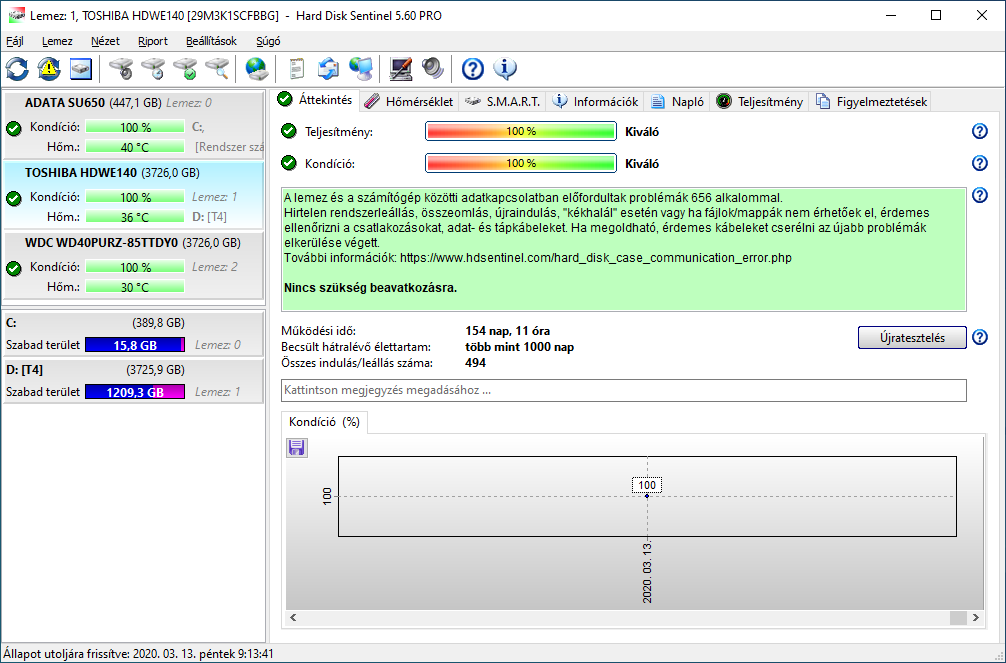Switch to the Napló tab
Screen dimensions: 1006x663
[678, 101]
